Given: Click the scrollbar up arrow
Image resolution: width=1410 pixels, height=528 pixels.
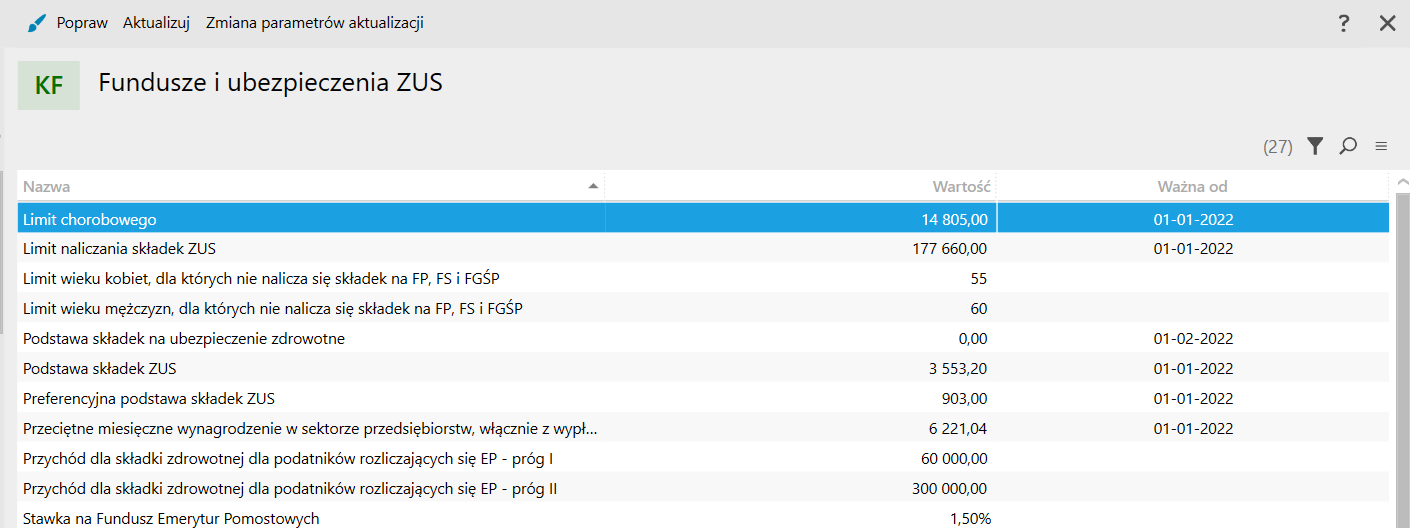Looking at the screenshot, I should tap(1402, 183).
